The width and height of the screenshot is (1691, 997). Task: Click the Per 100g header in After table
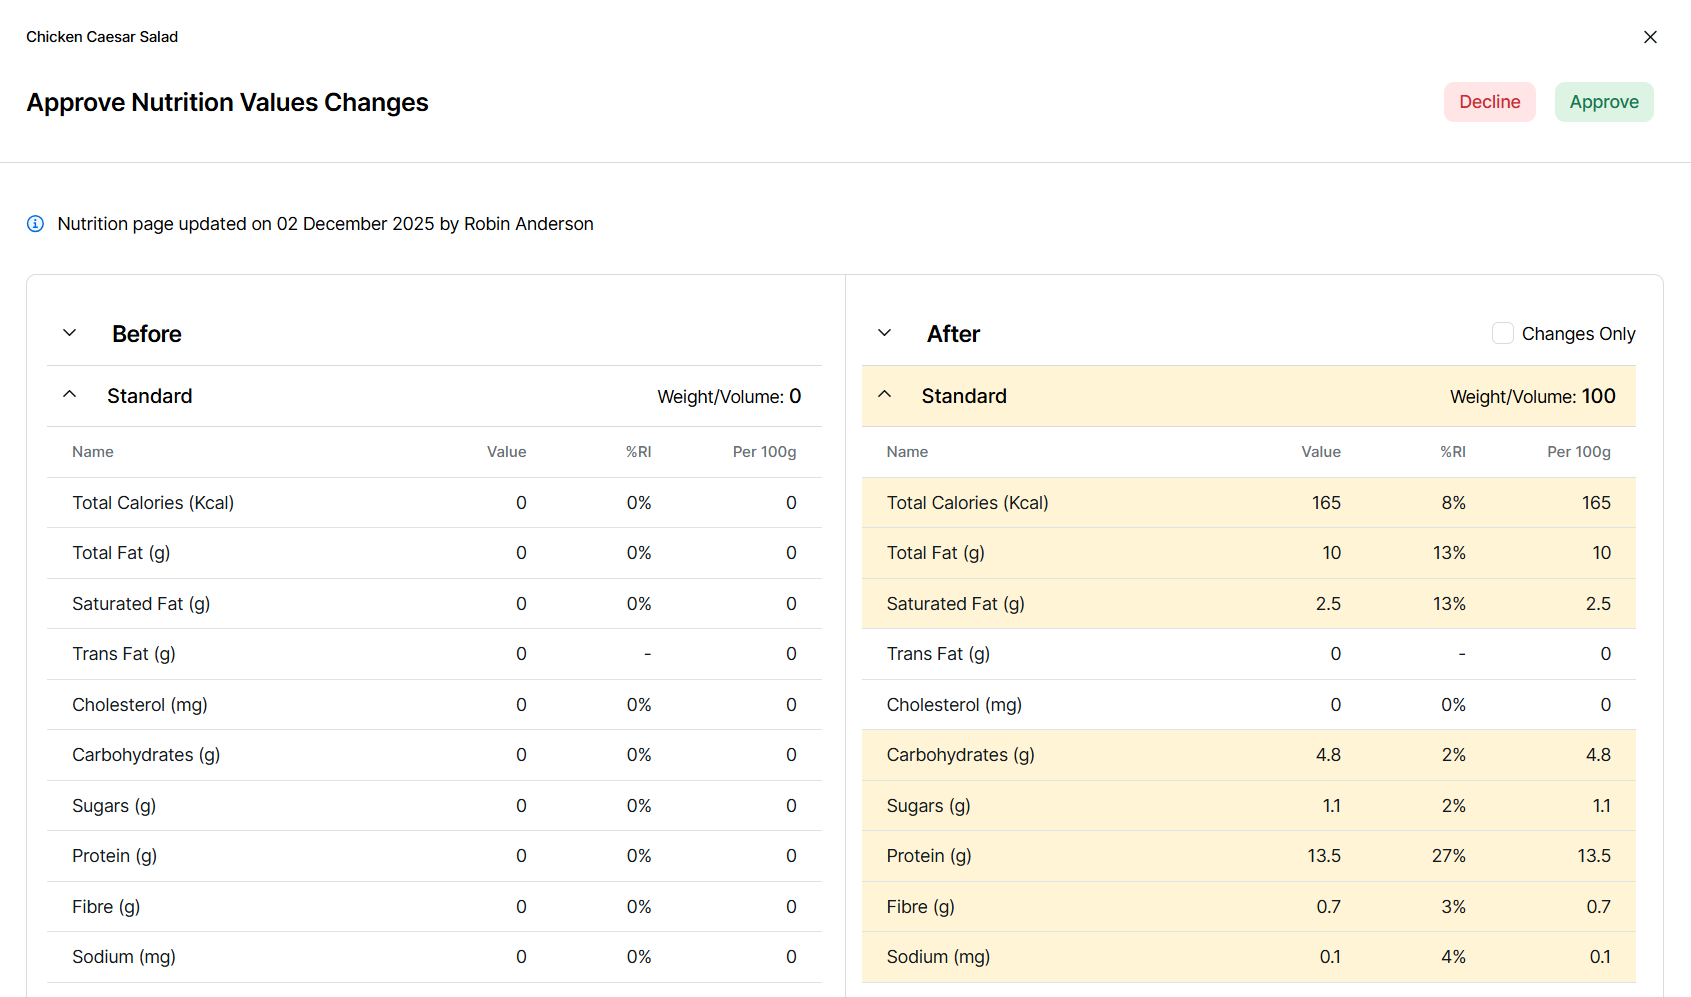click(x=1578, y=452)
